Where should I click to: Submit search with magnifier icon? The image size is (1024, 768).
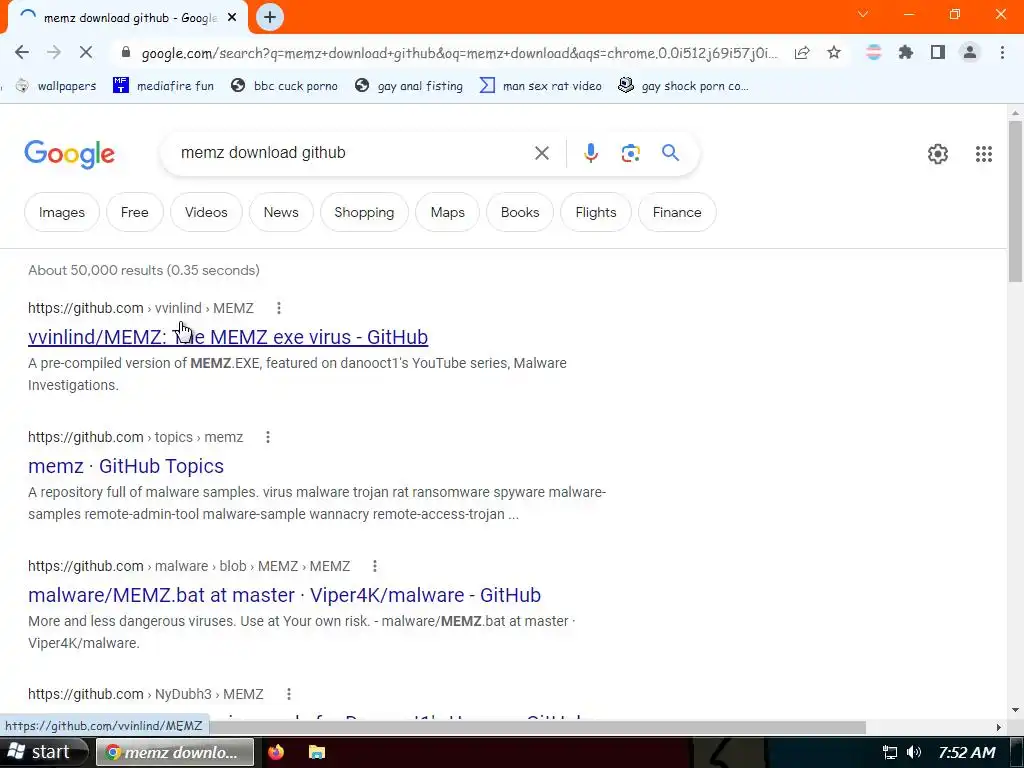[670, 153]
